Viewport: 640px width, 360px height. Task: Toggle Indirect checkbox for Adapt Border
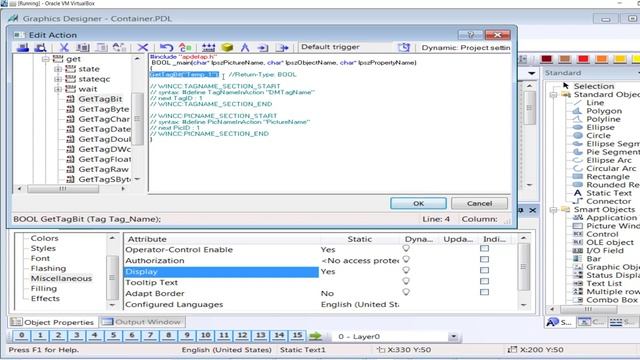(484, 292)
